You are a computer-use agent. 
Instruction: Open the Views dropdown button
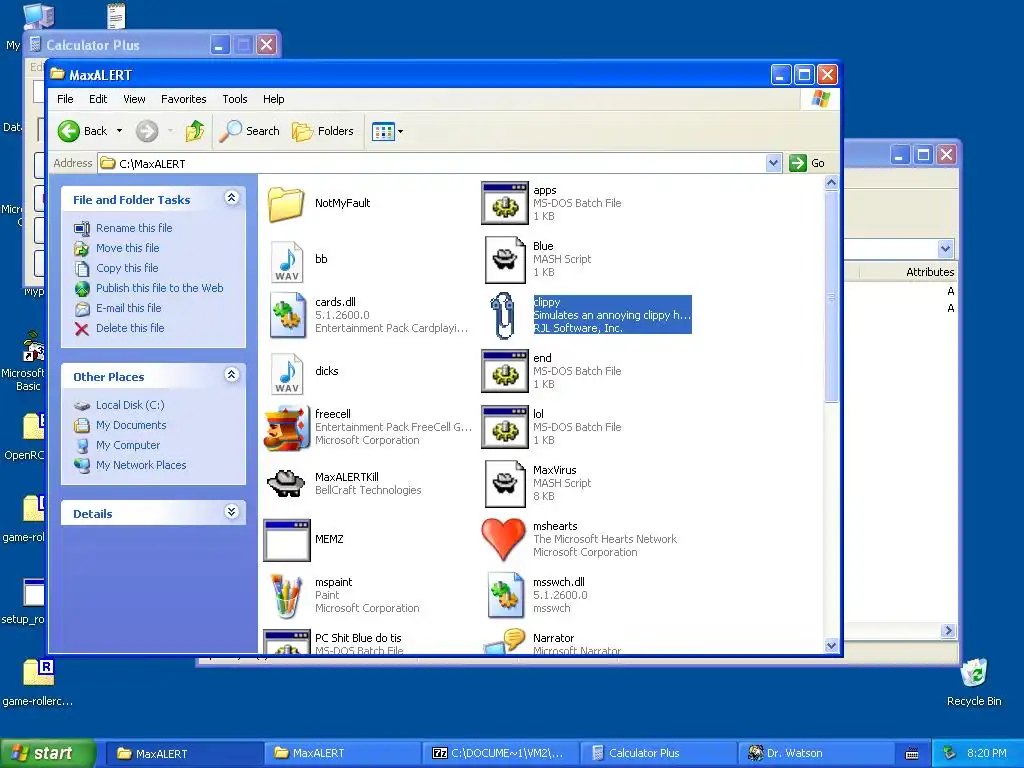click(x=387, y=131)
